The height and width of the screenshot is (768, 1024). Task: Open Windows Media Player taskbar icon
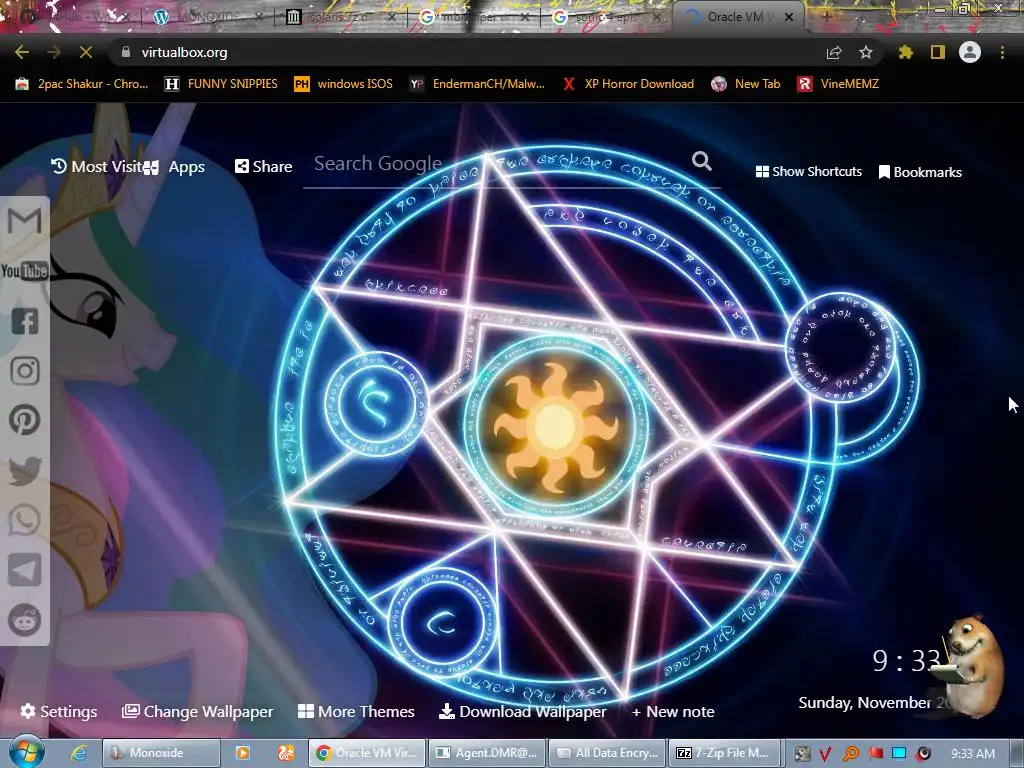point(242,753)
